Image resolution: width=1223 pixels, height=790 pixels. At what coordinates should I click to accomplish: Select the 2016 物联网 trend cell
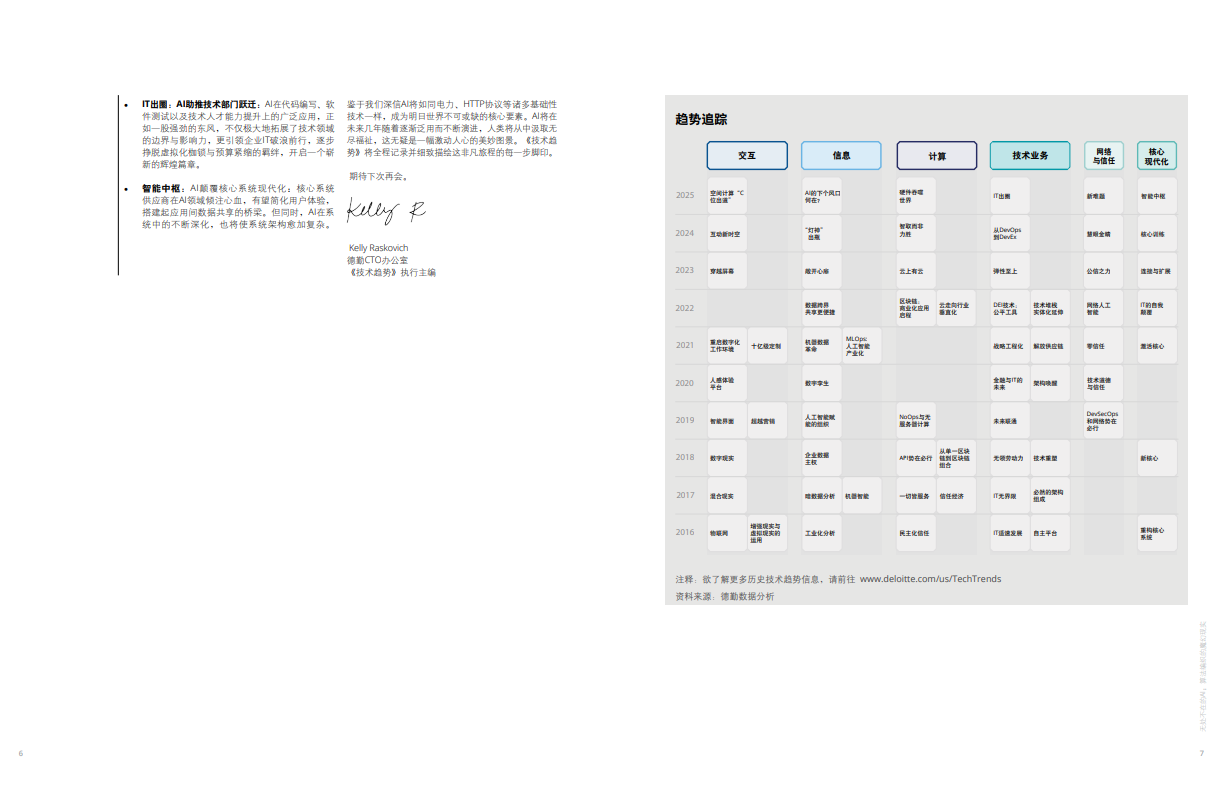pos(727,533)
